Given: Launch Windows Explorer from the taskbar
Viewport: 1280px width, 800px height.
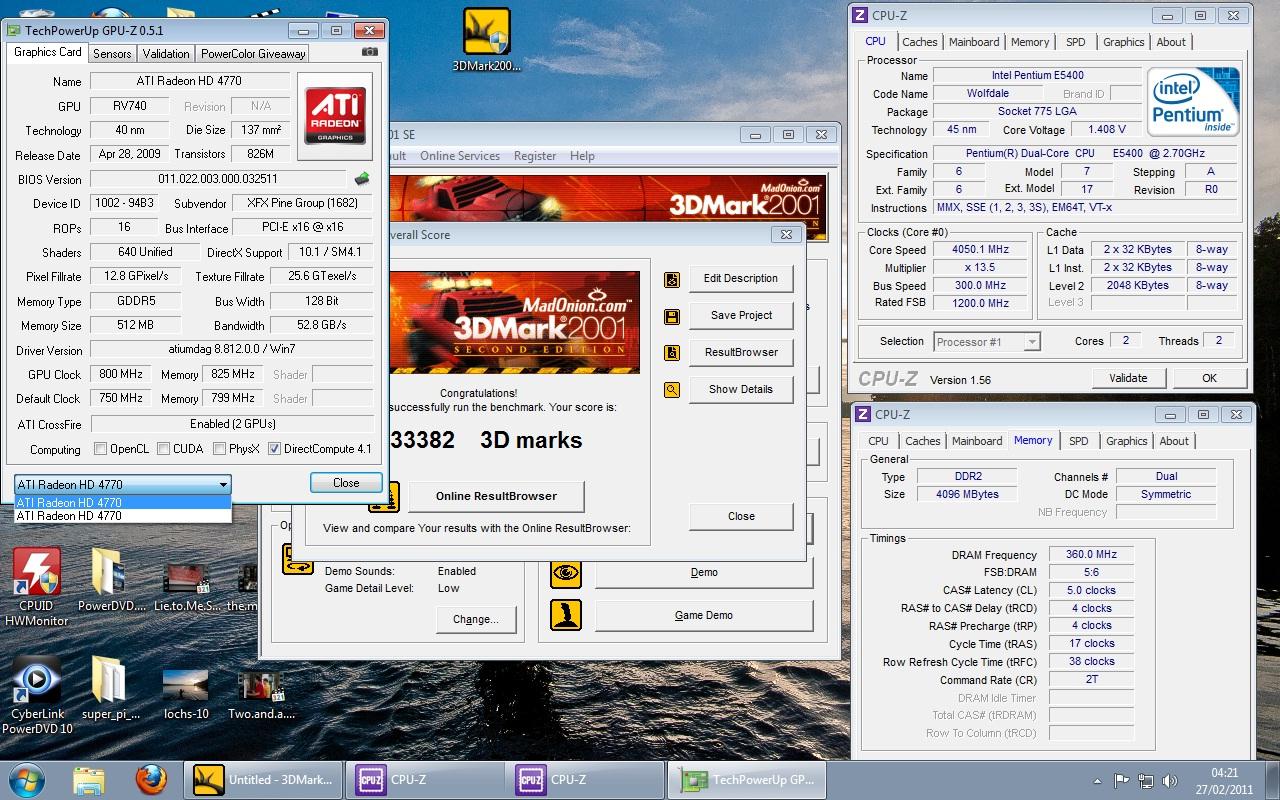Looking at the screenshot, I should (x=89, y=779).
